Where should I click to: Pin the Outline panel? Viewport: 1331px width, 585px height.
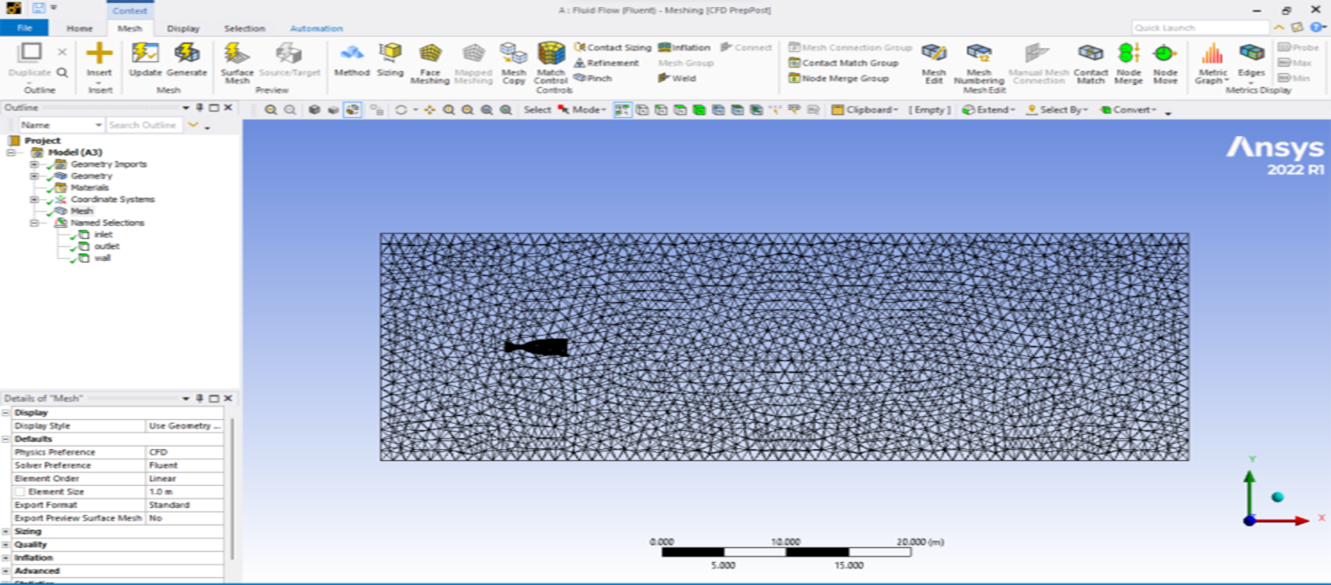tap(200, 107)
